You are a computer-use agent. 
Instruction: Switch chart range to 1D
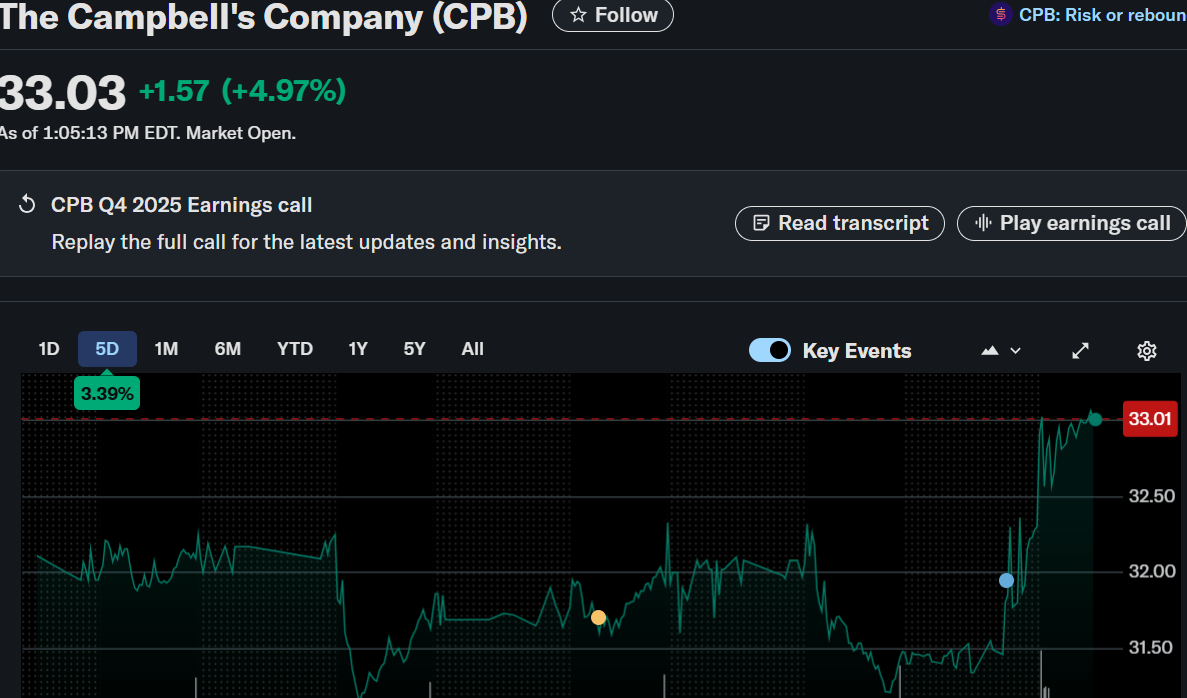[49, 349]
